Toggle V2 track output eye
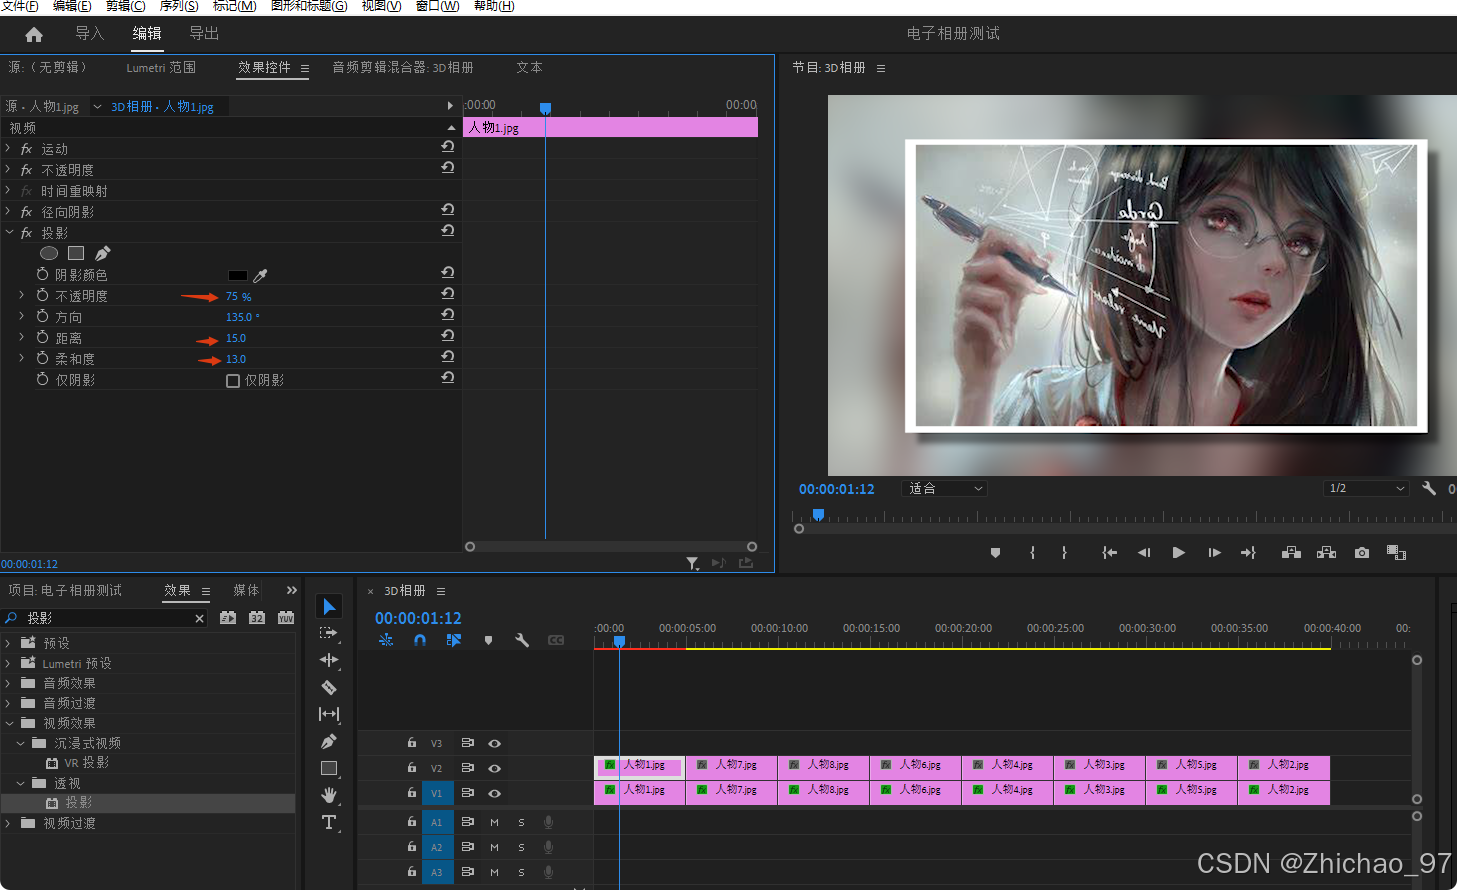Image resolution: width=1457 pixels, height=890 pixels. pos(494,768)
